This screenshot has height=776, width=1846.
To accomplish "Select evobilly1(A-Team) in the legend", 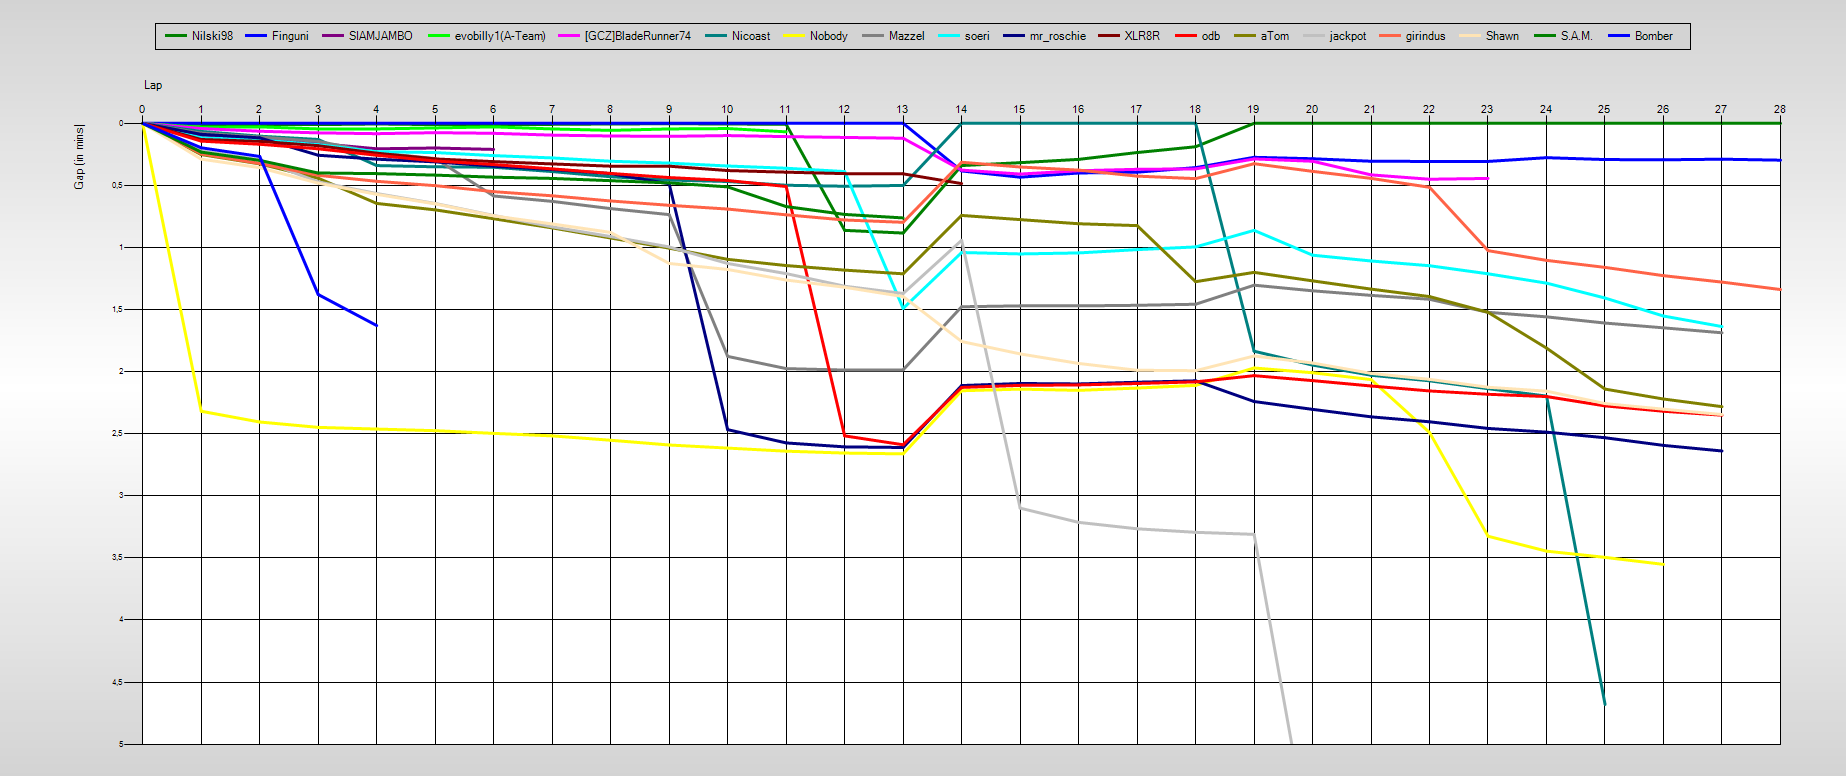I will (x=499, y=36).
